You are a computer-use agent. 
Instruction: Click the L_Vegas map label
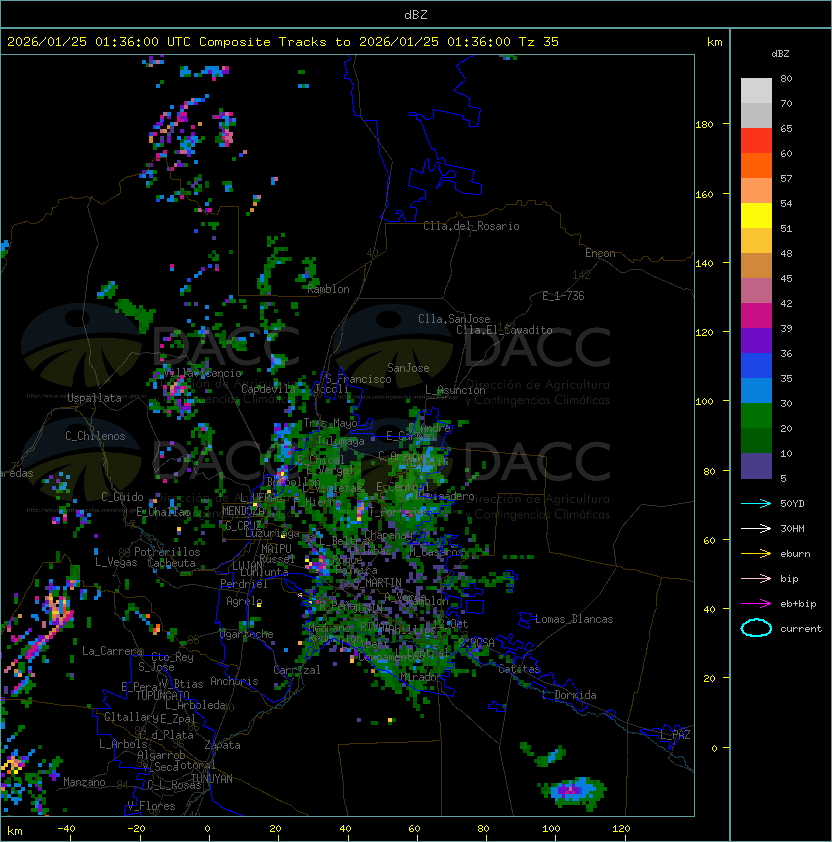pos(116,562)
